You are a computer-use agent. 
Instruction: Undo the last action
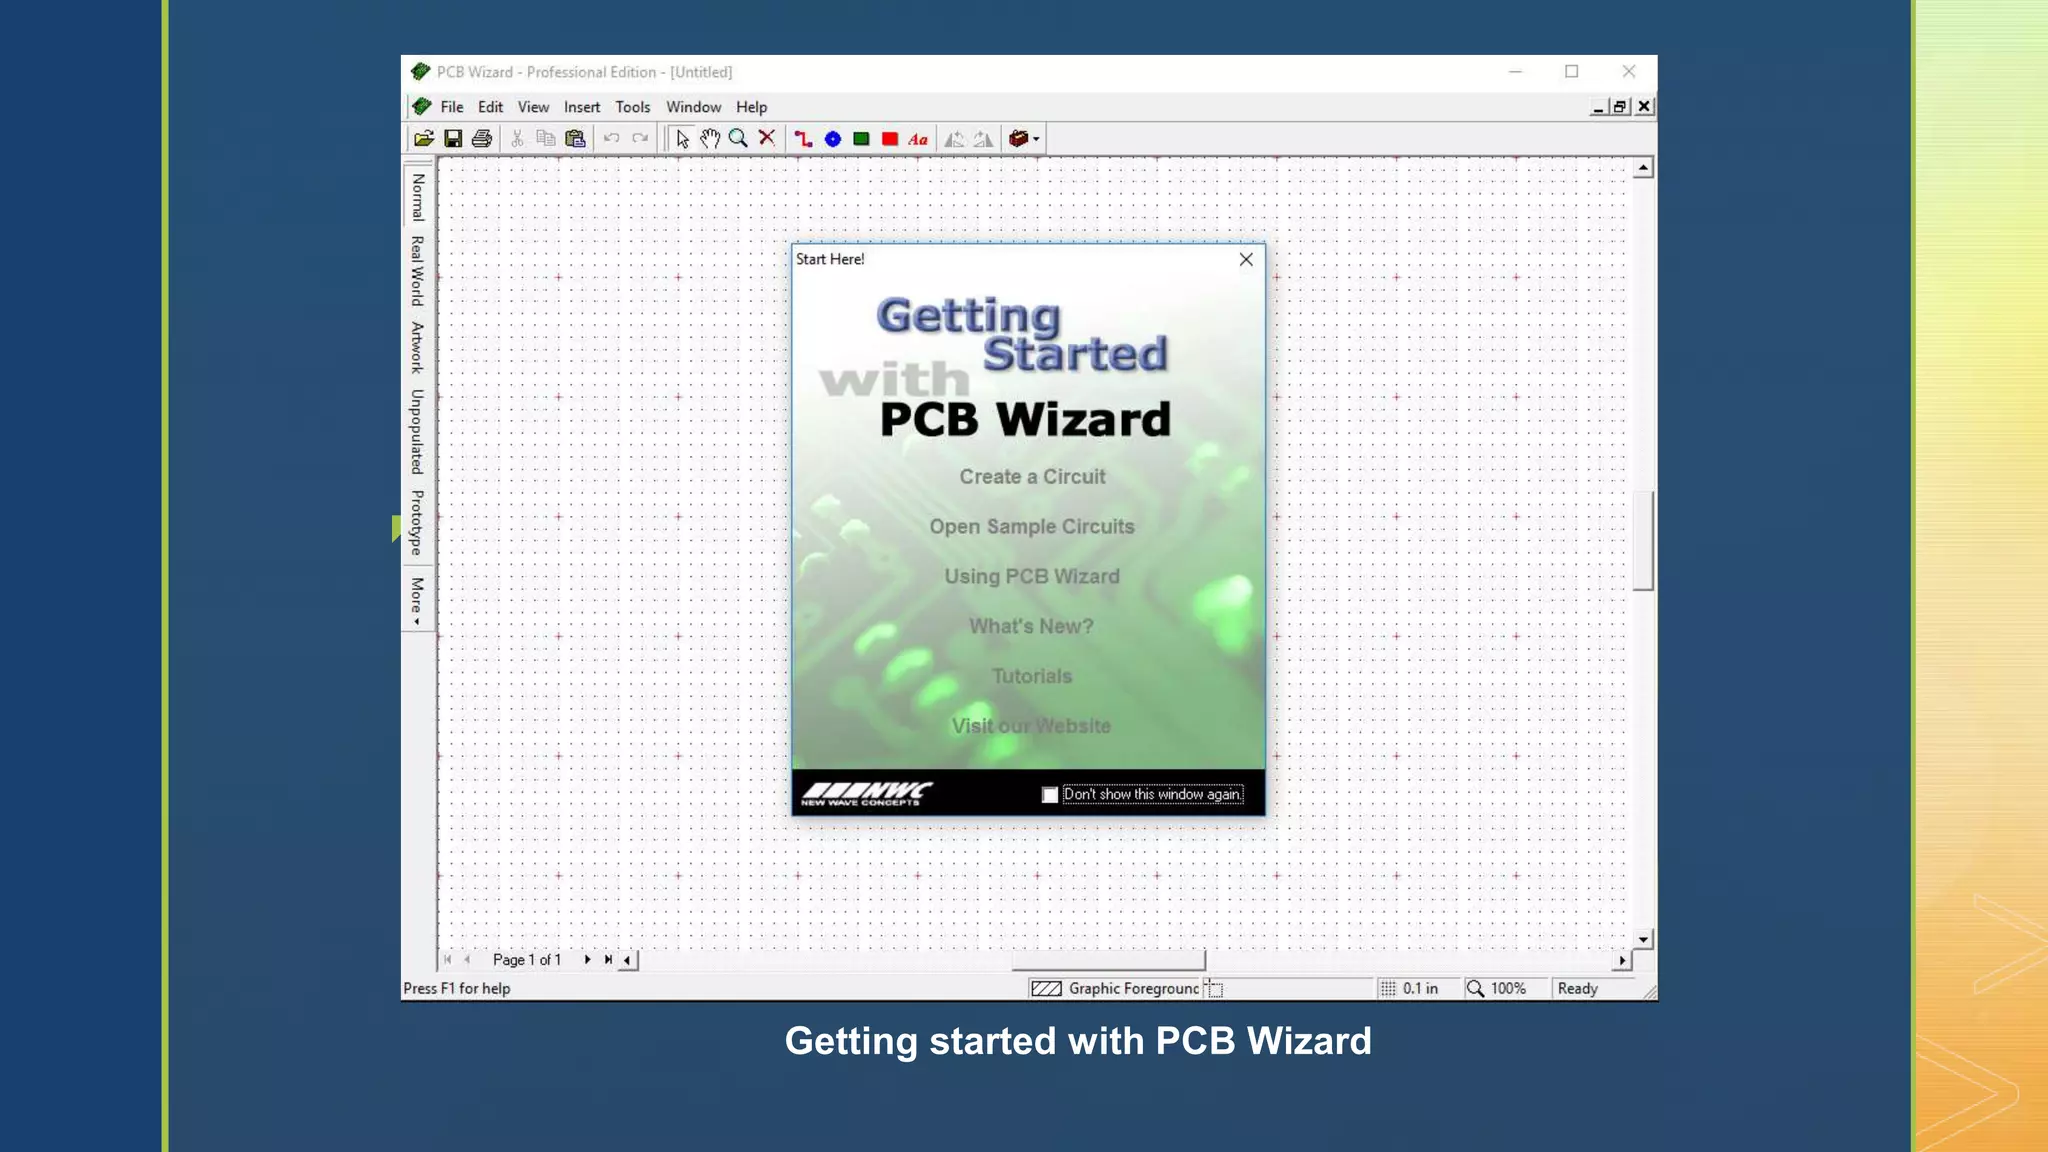click(611, 139)
